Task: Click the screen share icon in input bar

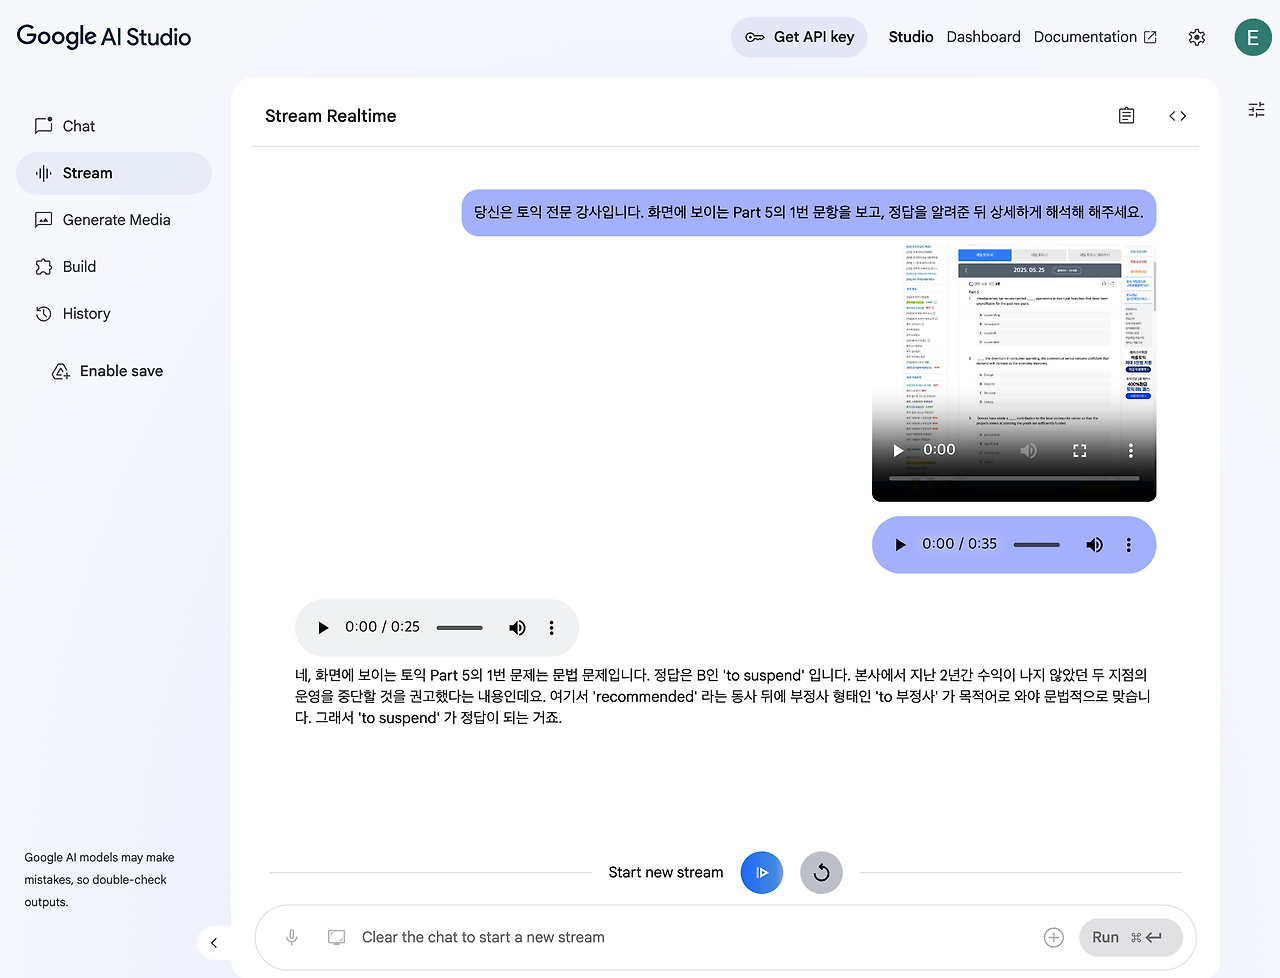Action: [x=337, y=938]
